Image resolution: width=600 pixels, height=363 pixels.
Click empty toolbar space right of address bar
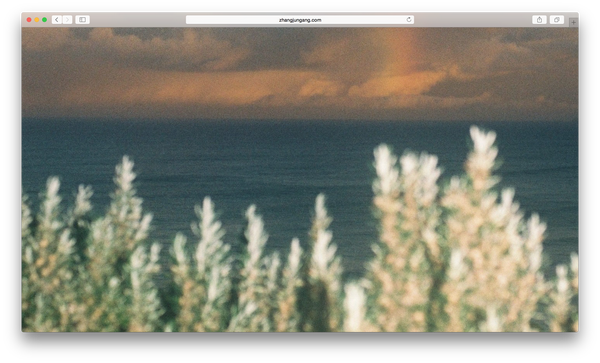click(473, 20)
